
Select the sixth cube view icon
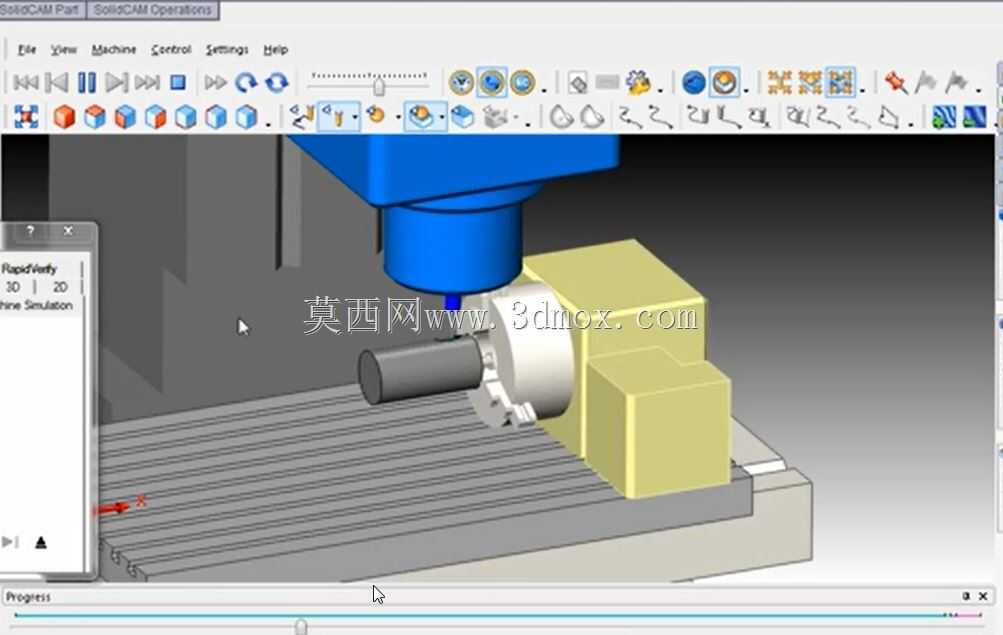pyautogui.click(x=216, y=117)
